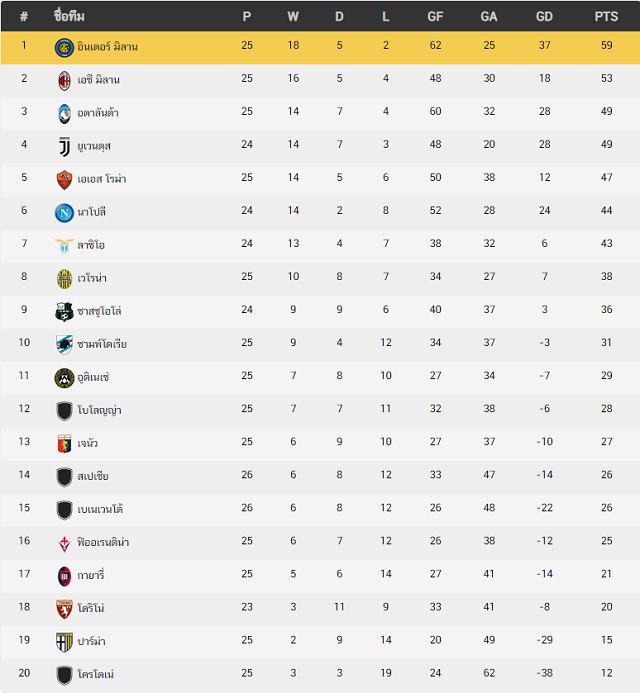Image resolution: width=640 pixels, height=693 pixels.
Task: Open the เวโรน่า team link
Action: pyautogui.click(x=92, y=278)
